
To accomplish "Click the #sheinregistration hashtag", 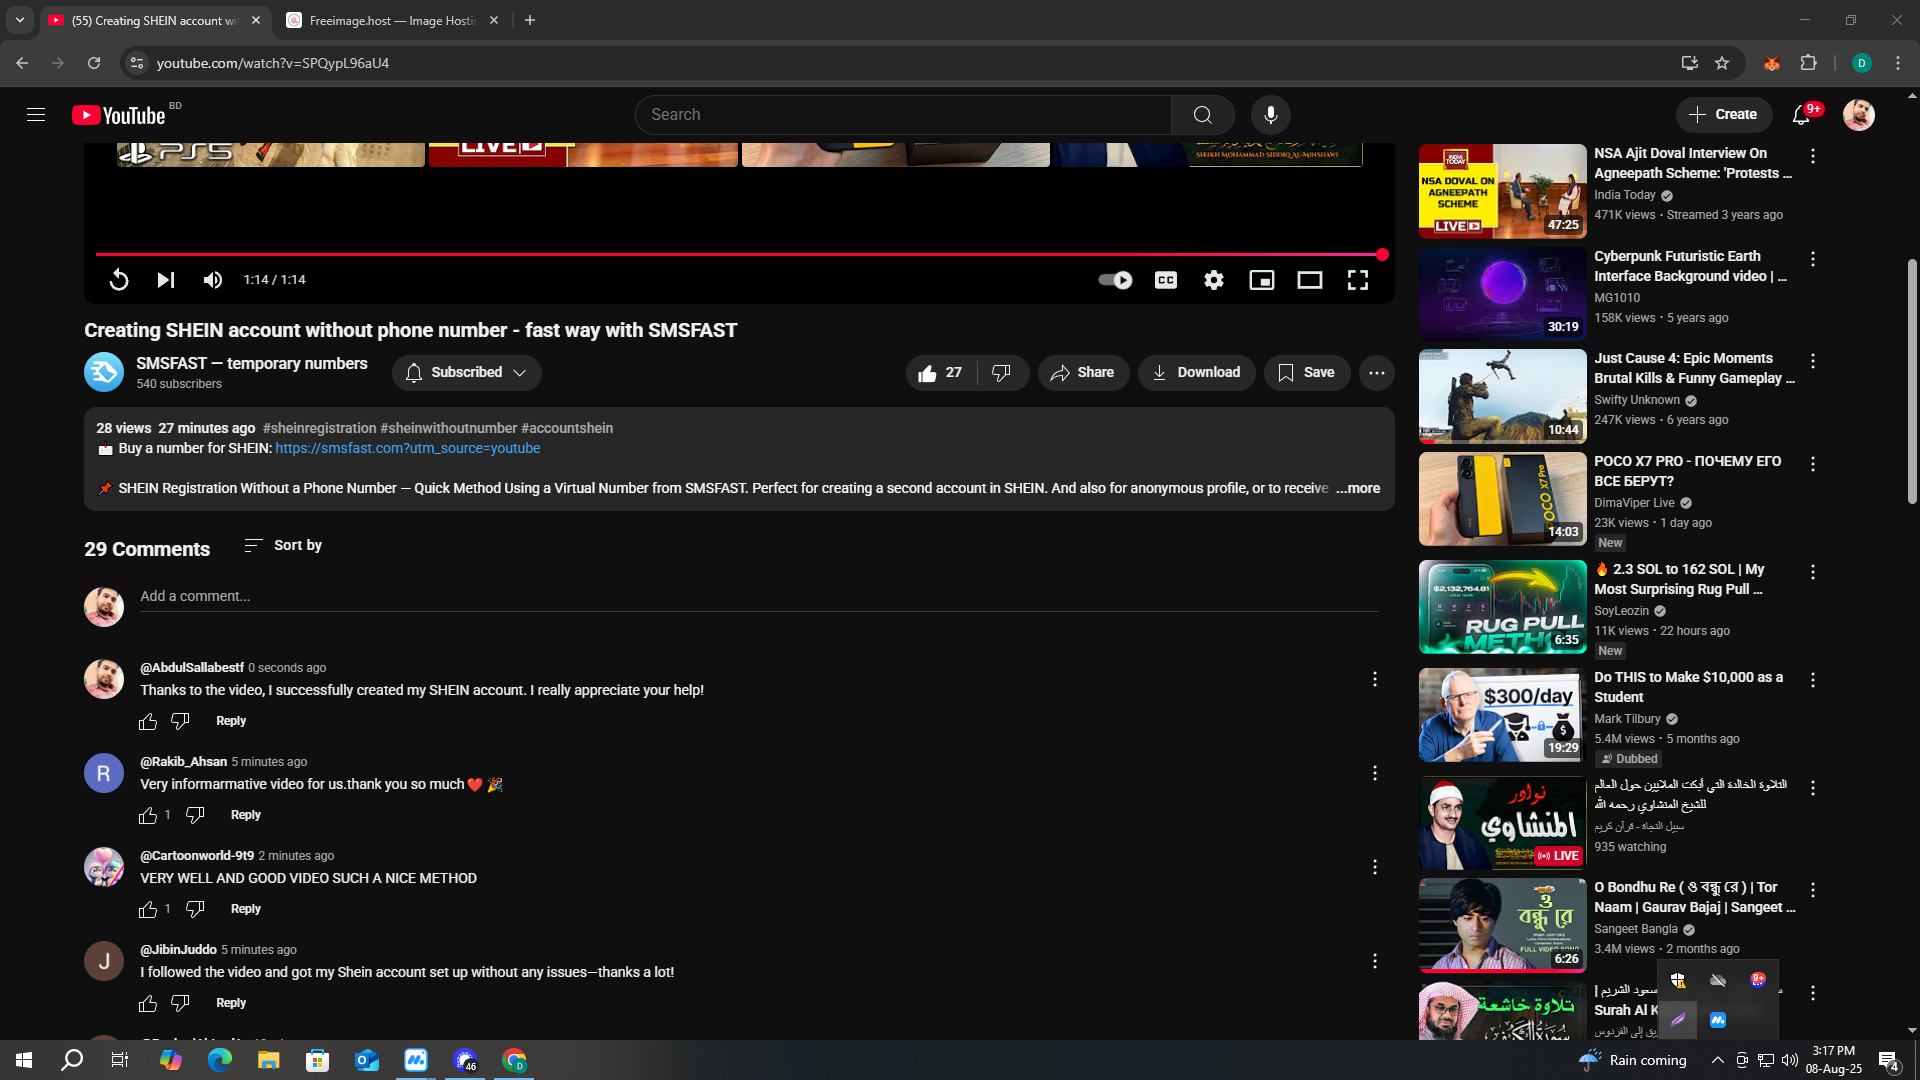I will point(320,429).
